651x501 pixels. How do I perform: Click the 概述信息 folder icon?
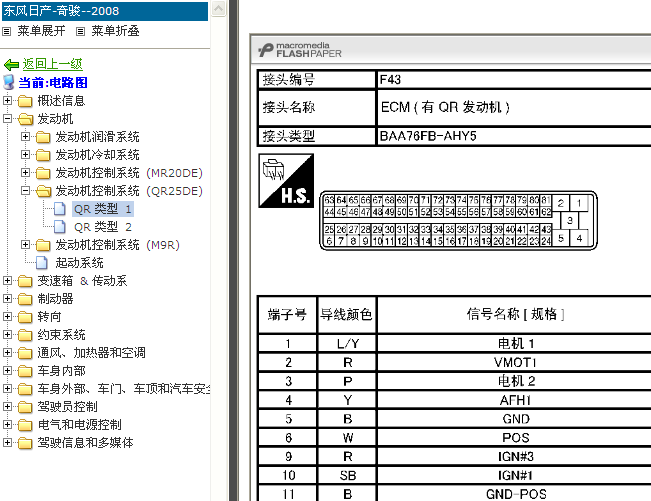pos(25,101)
